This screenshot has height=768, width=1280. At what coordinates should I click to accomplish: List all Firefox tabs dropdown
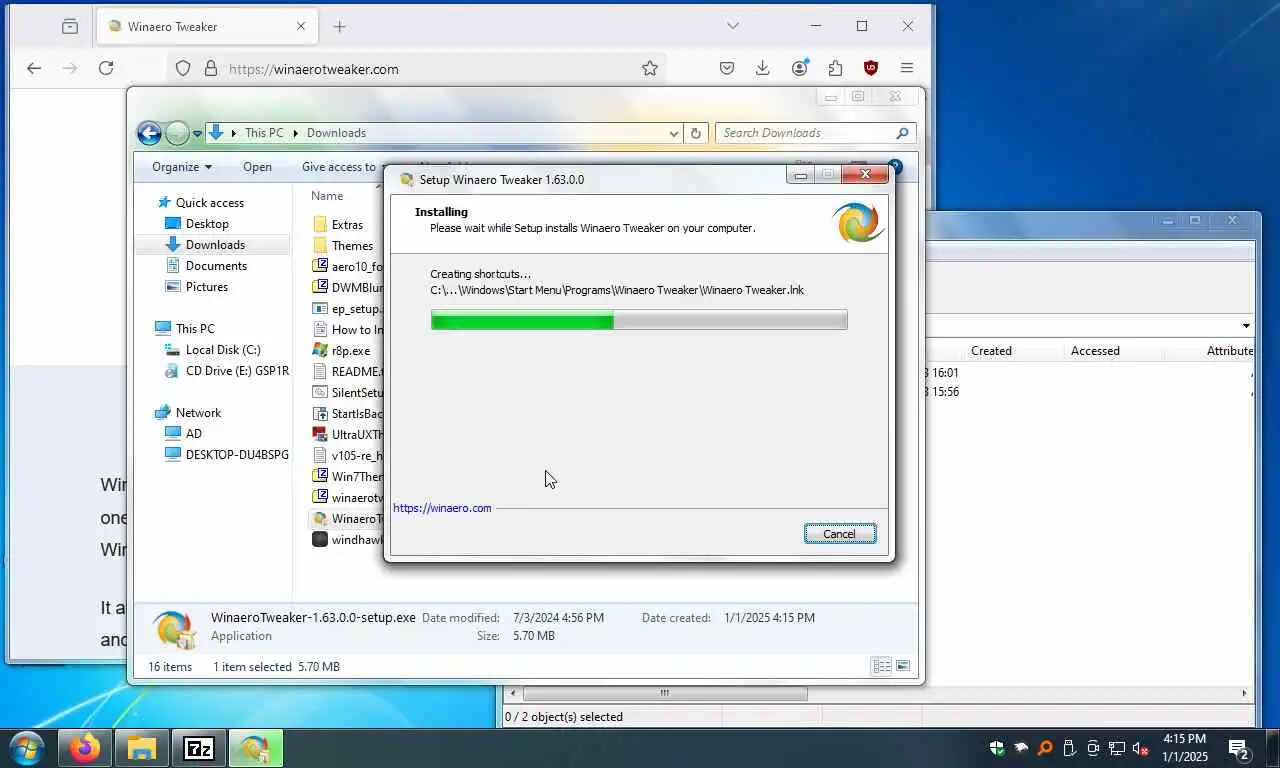pyautogui.click(x=733, y=27)
